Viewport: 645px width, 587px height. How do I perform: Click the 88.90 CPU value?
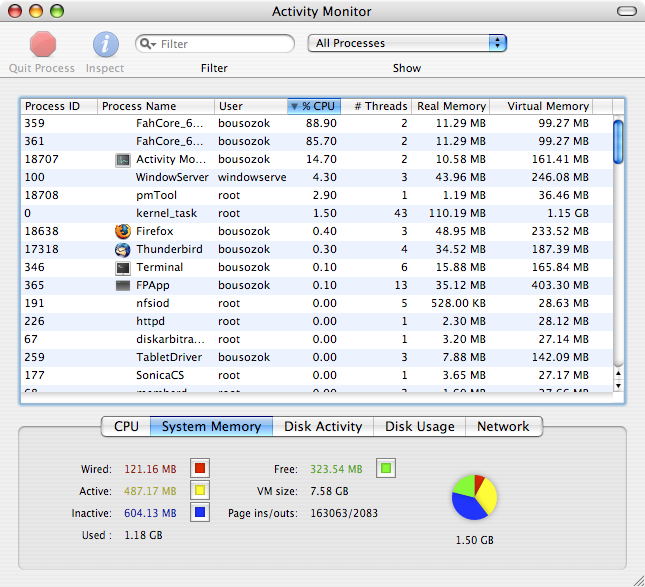click(x=321, y=123)
